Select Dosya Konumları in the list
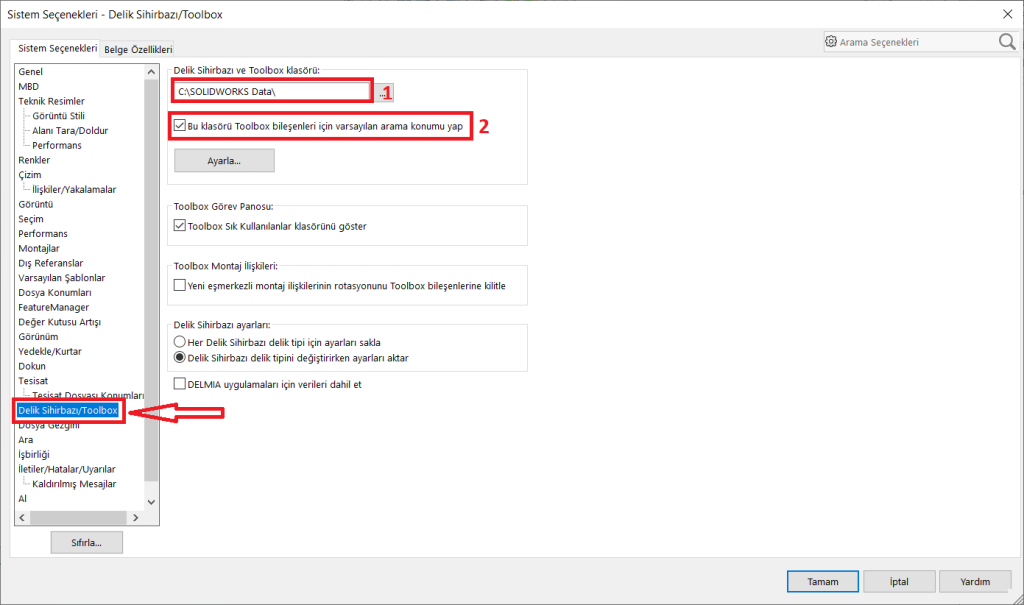This screenshot has height=605, width=1024. tap(55, 292)
